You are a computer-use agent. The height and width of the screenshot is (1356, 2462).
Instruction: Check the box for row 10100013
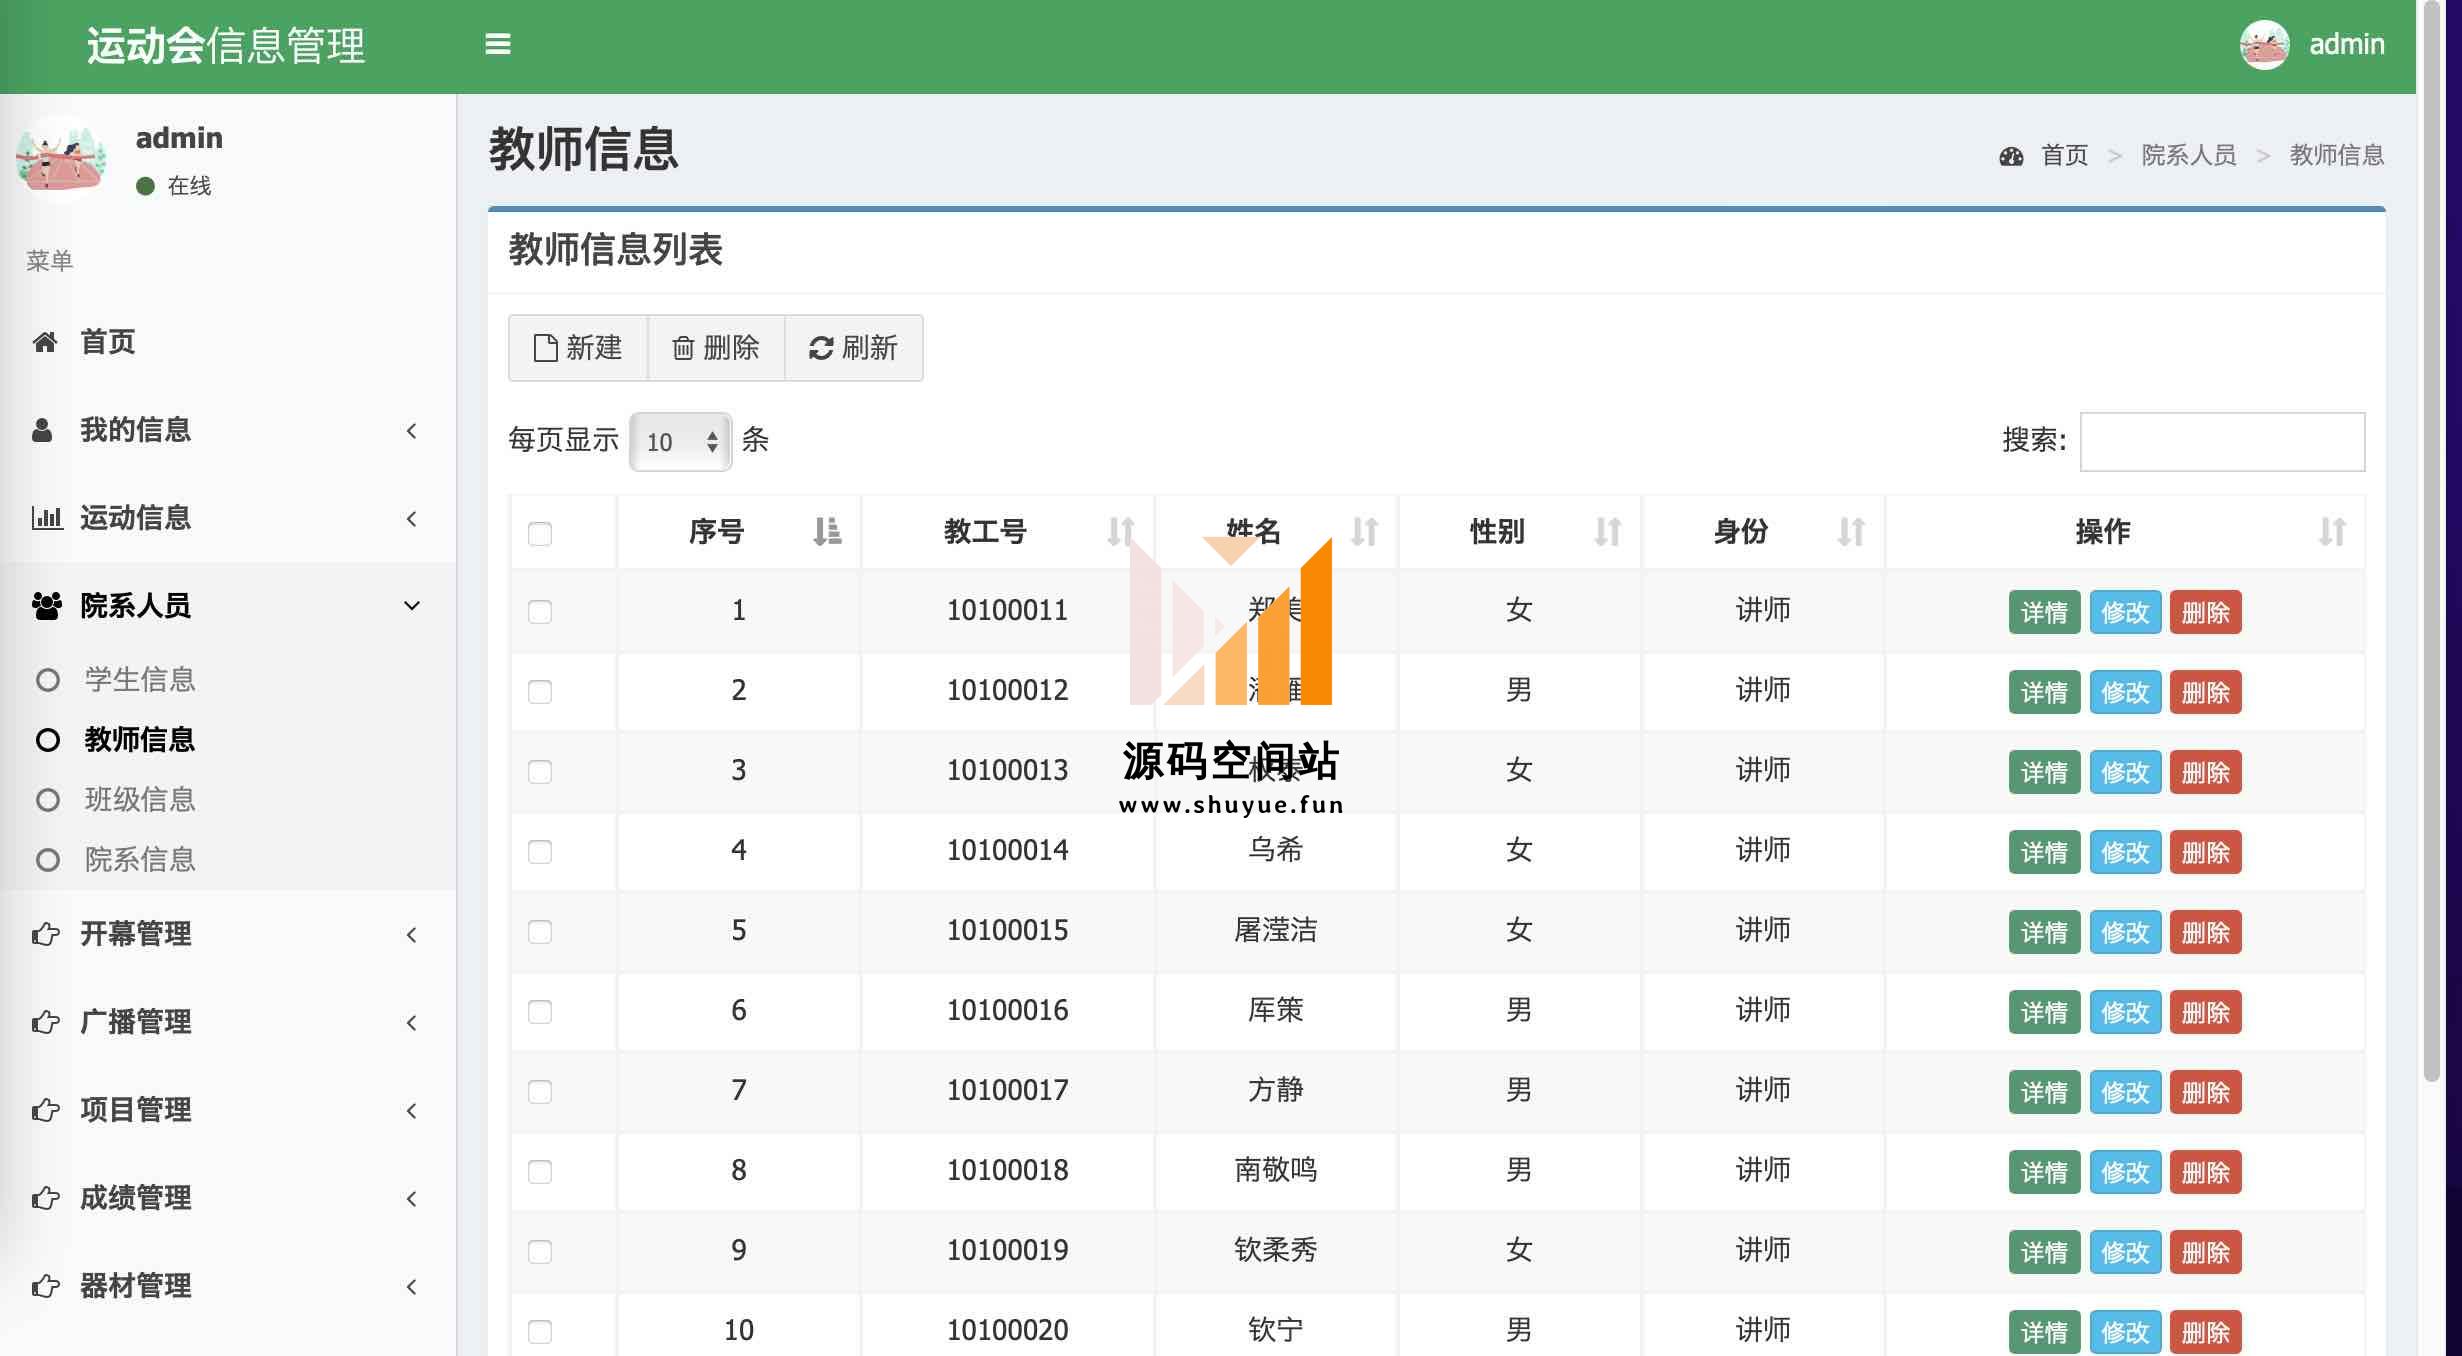pos(540,772)
